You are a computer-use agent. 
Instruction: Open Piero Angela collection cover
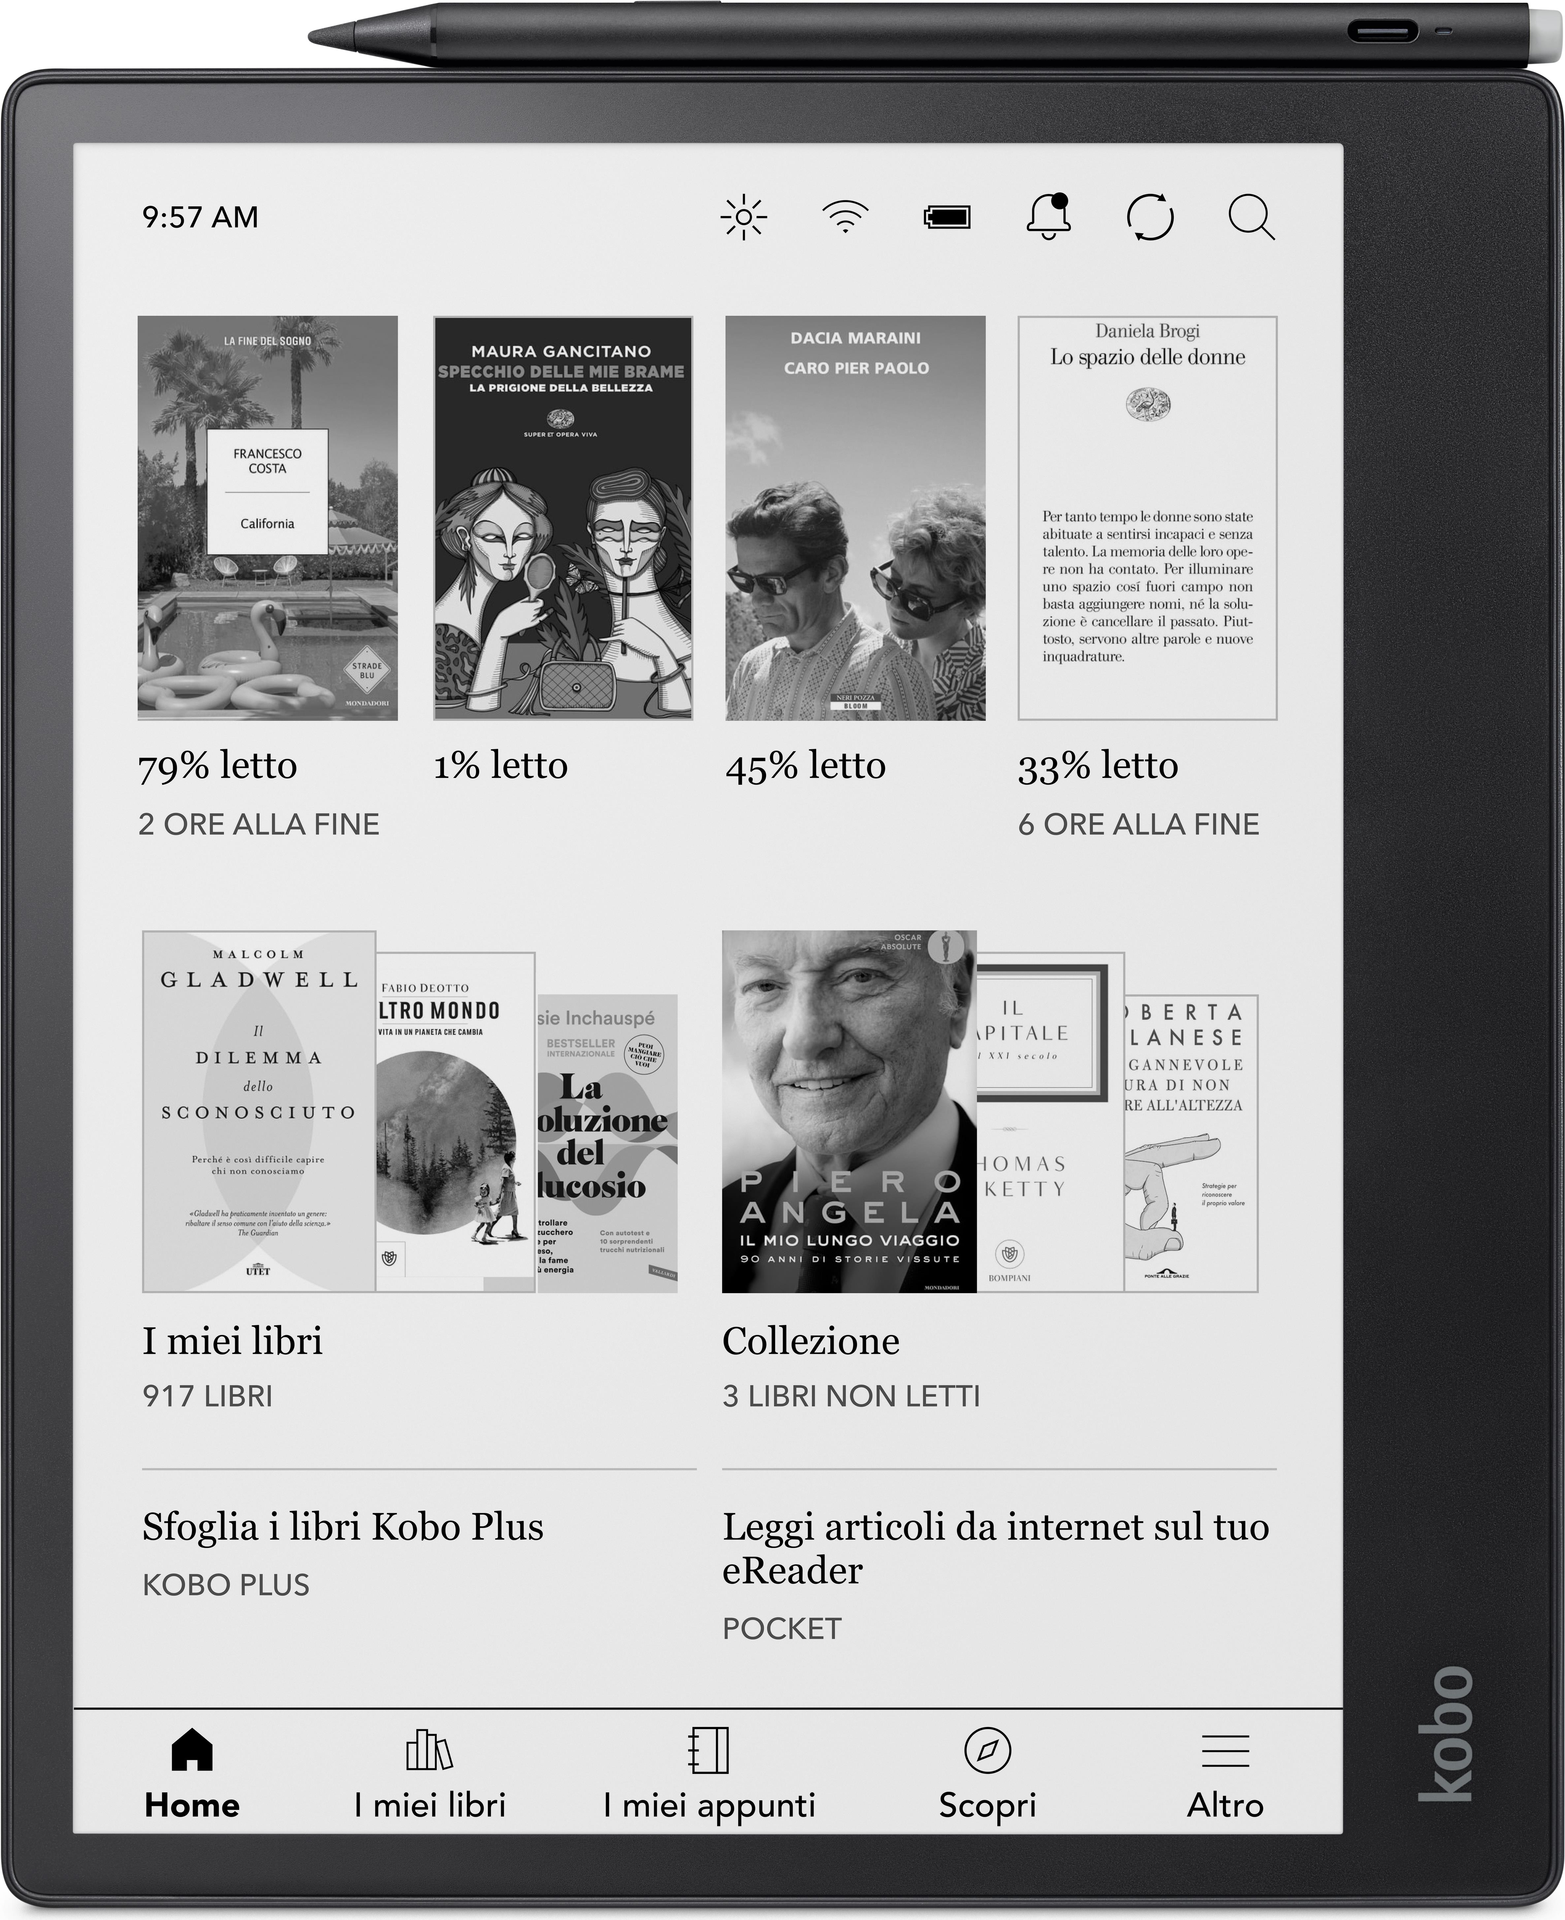848,1111
